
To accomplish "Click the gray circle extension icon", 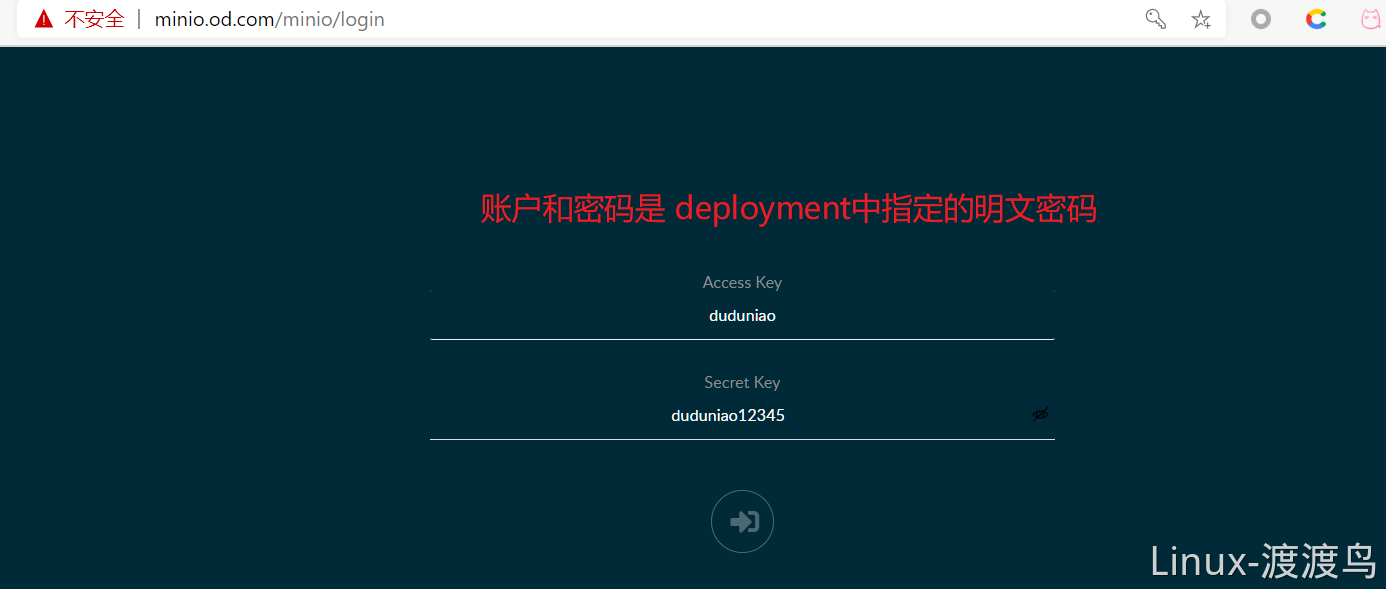I will point(1261,19).
